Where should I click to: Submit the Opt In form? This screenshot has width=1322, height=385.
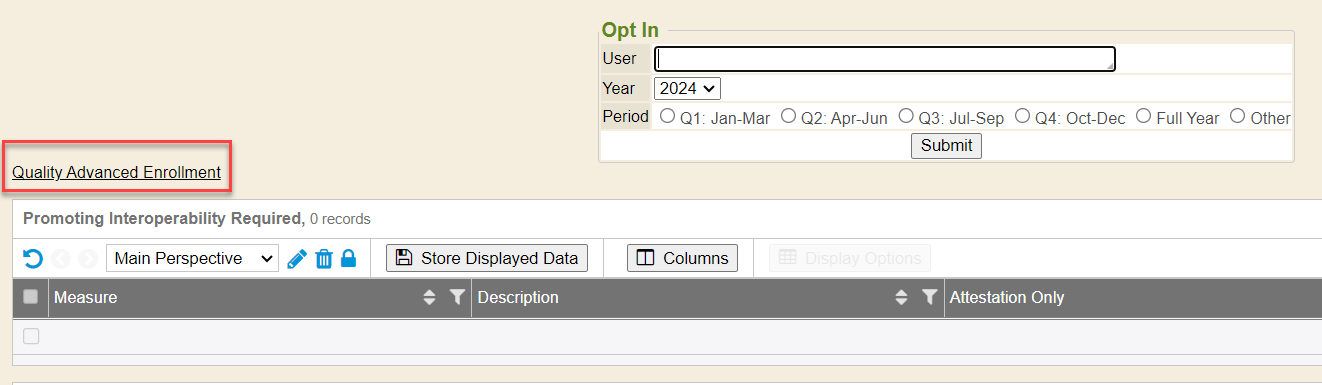pyautogui.click(x=946, y=145)
